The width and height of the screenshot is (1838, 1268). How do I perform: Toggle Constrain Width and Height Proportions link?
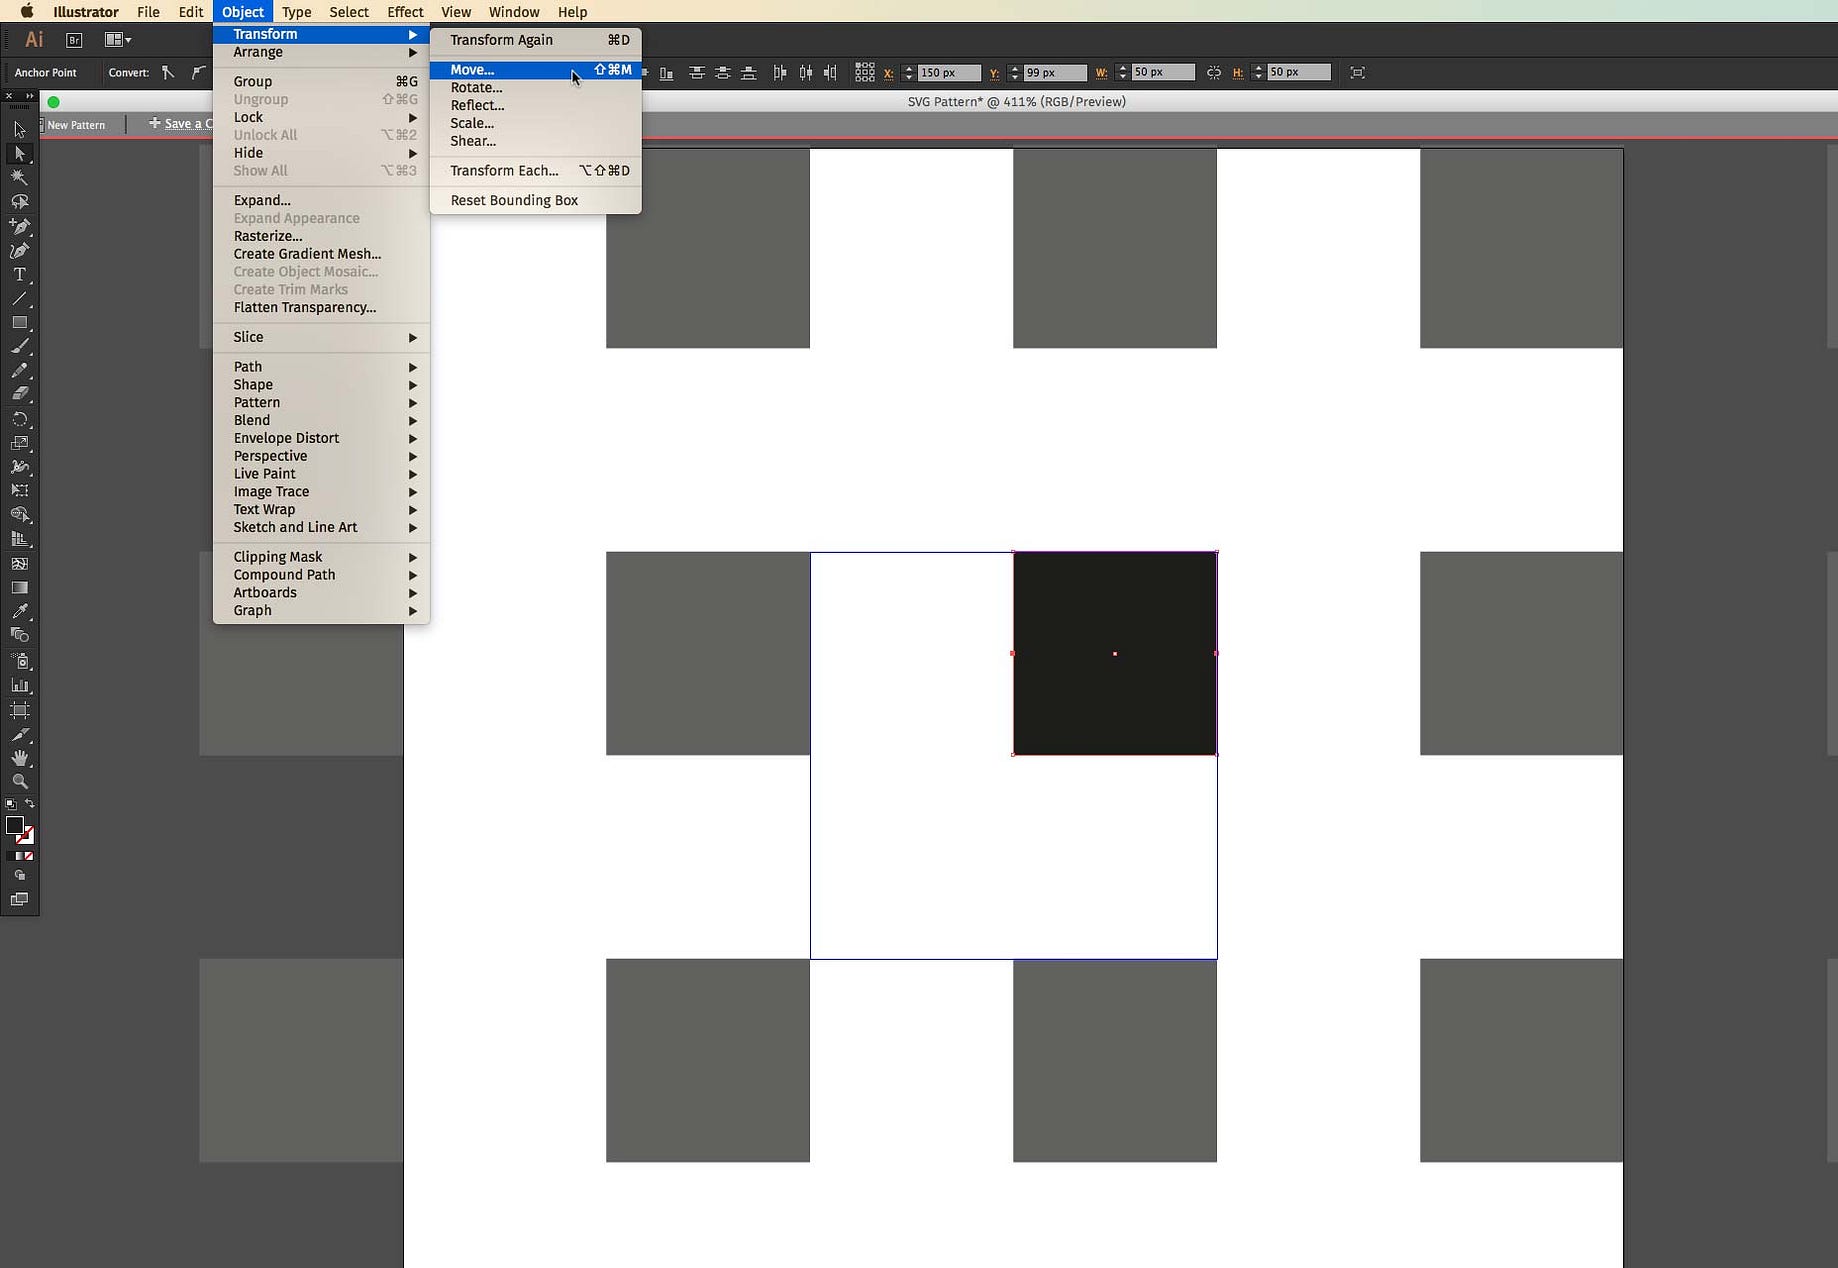point(1213,73)
